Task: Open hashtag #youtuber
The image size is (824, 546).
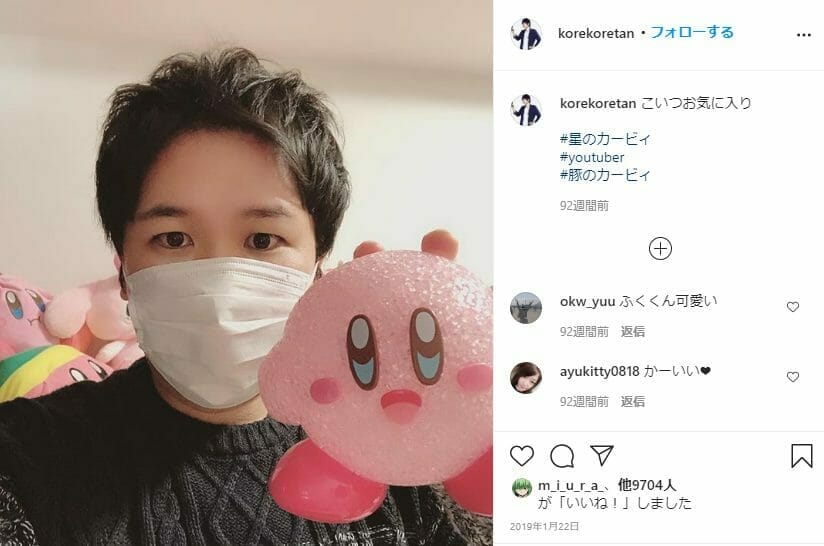Action: pyautogui.click(x=592, y=157)
